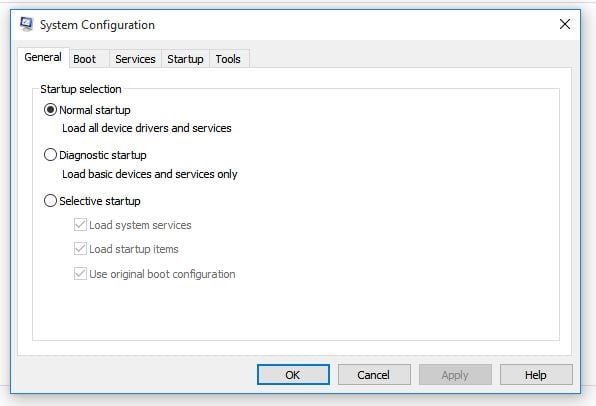Click the Apply button
The height and width of the screenshot is (406, 596).
pyautogui.click(x=455, y=375)
